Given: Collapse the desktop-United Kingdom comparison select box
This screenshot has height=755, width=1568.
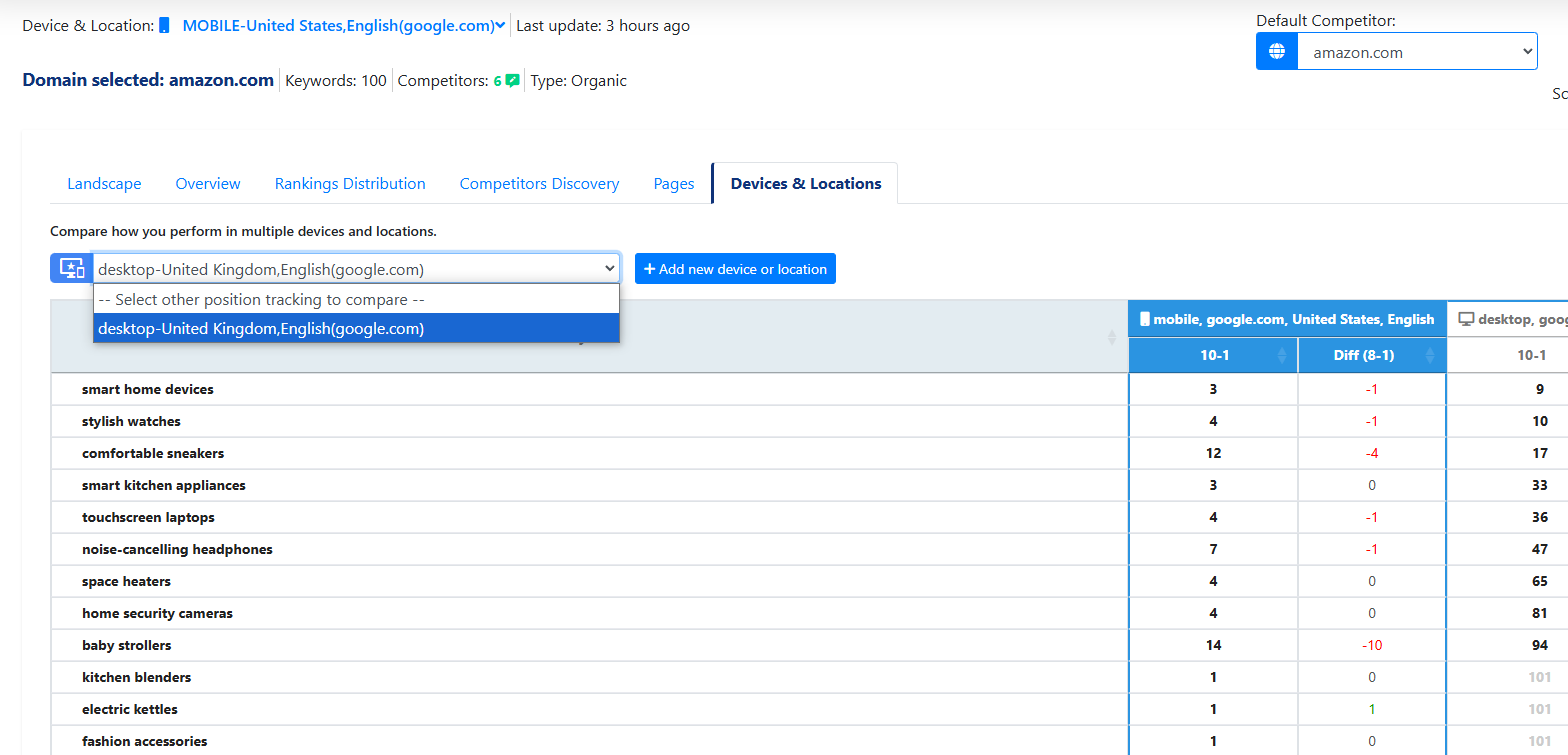Looking at the screenshot, I should pos(356,268).
